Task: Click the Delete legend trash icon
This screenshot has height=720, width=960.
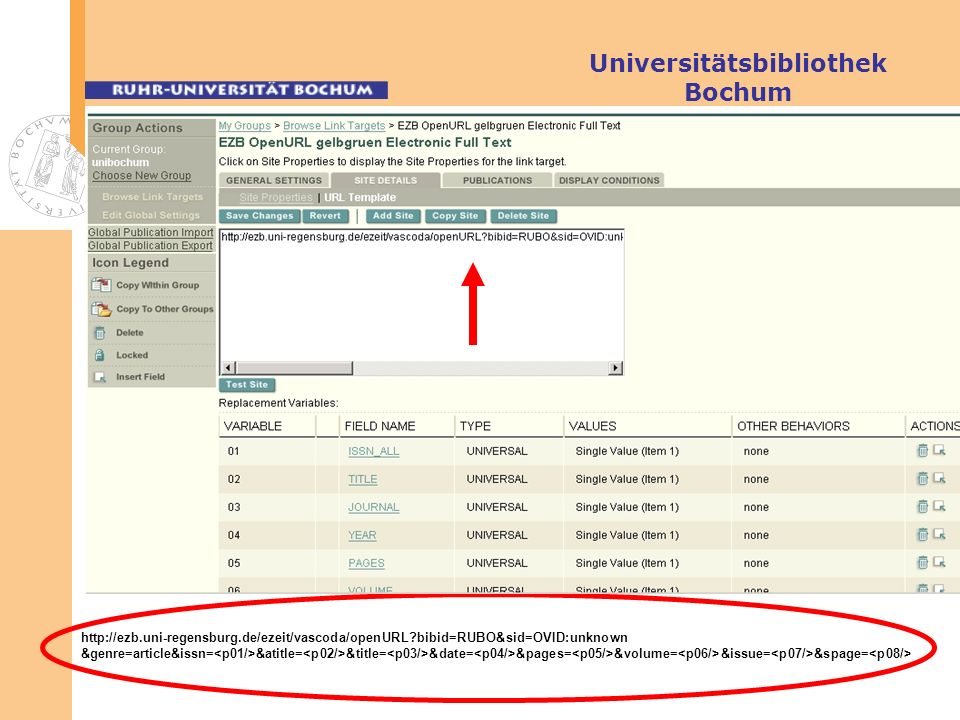Action: tap(99, 333)
